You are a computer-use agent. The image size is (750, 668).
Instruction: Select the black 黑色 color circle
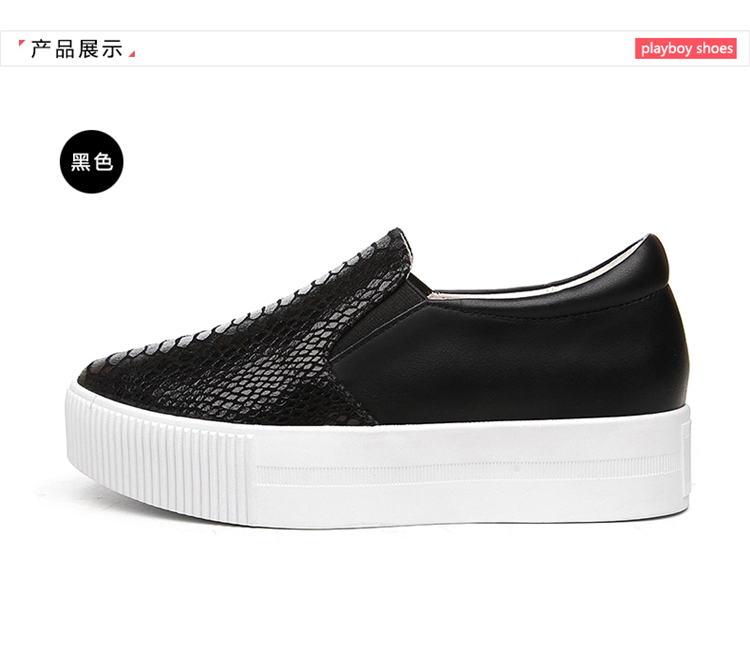point(91,162)
